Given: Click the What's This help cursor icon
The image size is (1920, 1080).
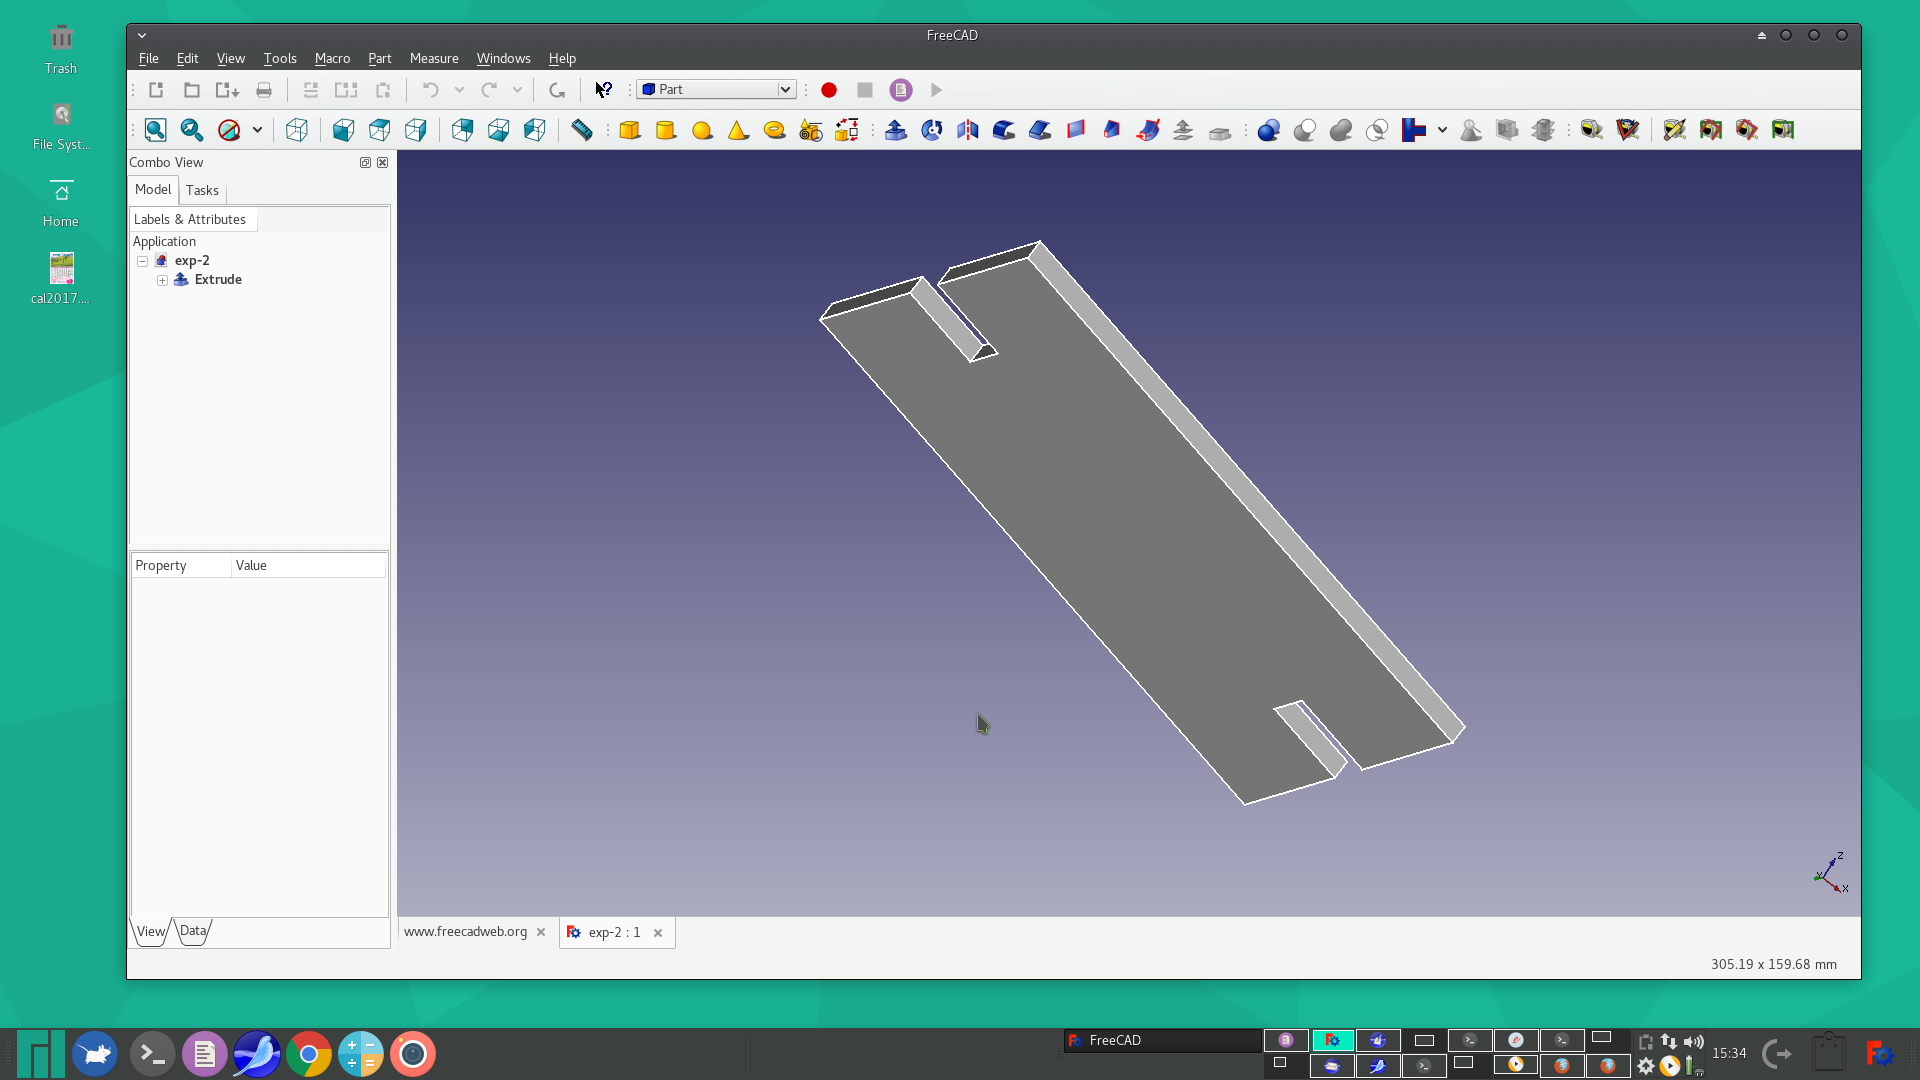Looking at the screenshot, I should 604,90.
